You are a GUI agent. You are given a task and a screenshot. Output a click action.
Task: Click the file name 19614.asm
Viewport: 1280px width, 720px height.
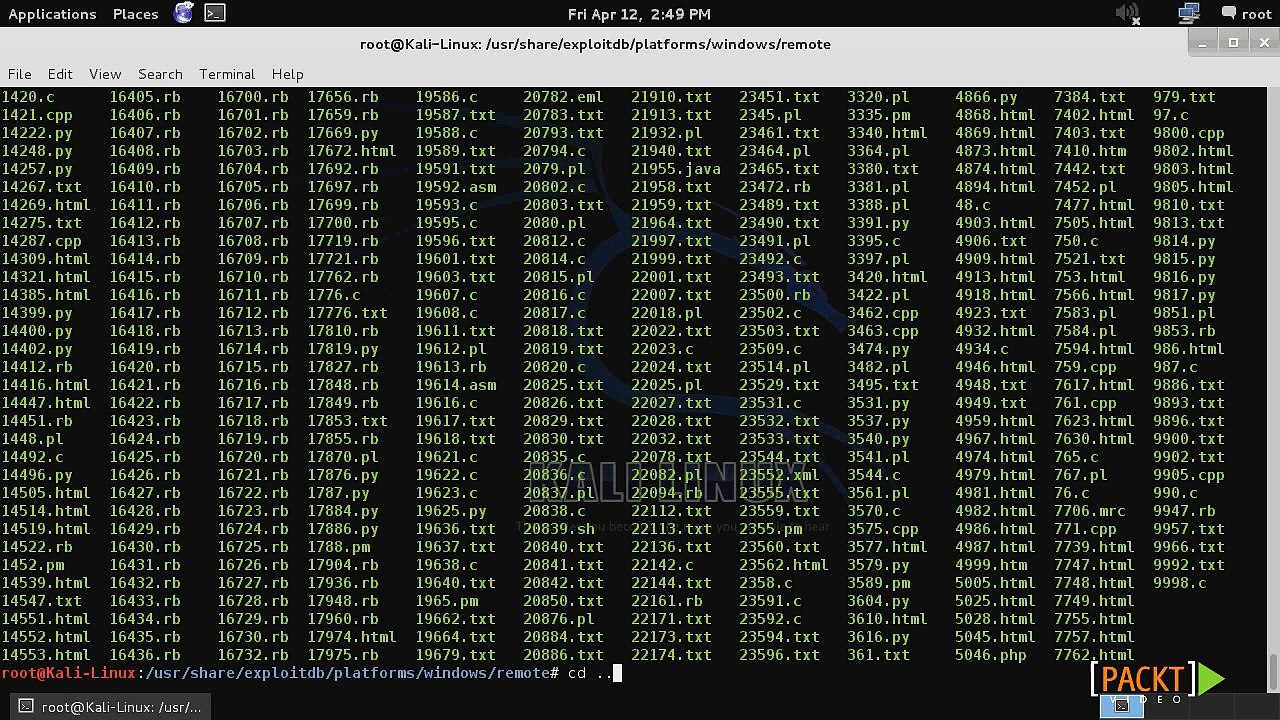(x=456, y=385)
